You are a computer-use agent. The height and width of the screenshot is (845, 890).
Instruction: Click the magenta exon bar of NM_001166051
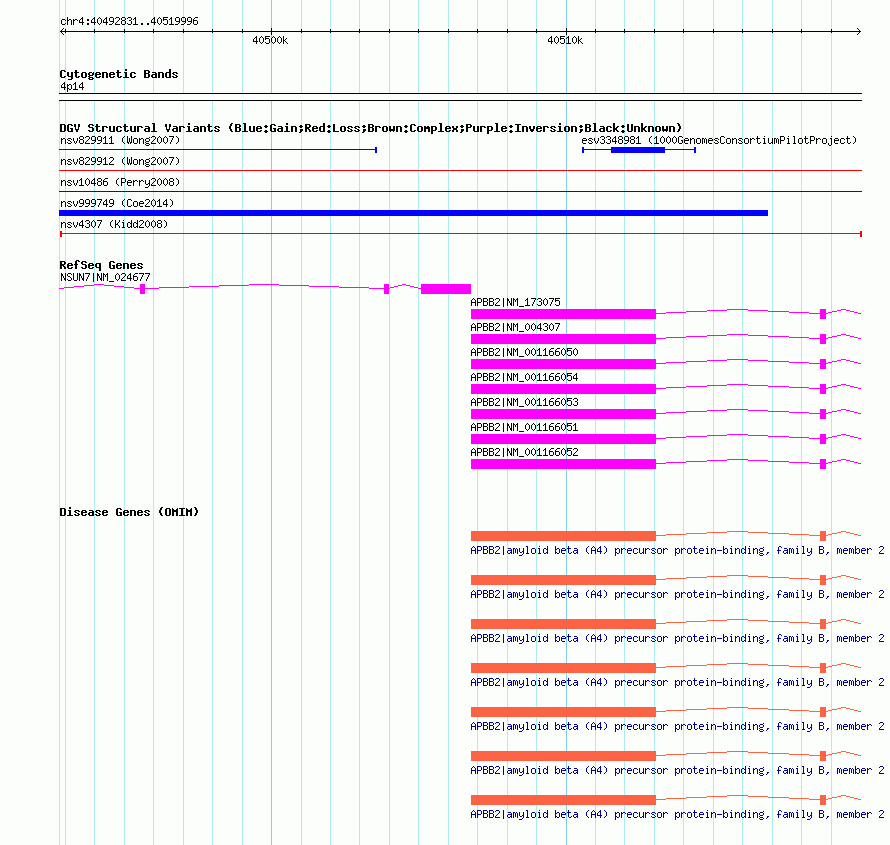[x=563, y=439]
